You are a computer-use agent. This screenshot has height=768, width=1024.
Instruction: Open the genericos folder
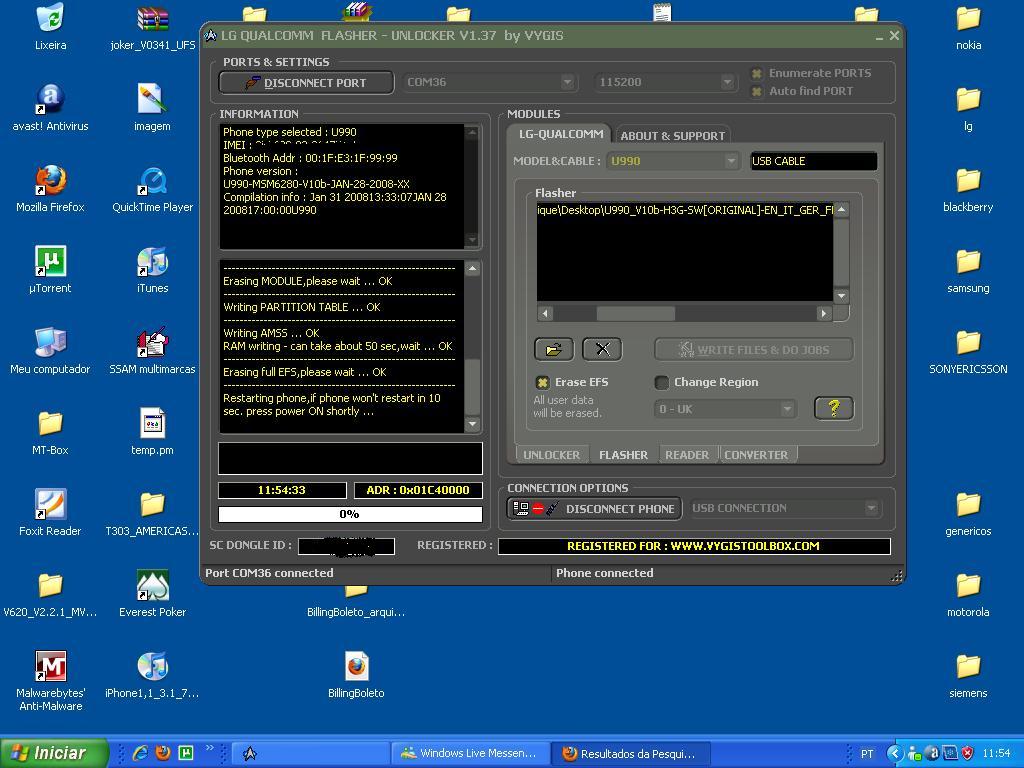coord(968,504)
